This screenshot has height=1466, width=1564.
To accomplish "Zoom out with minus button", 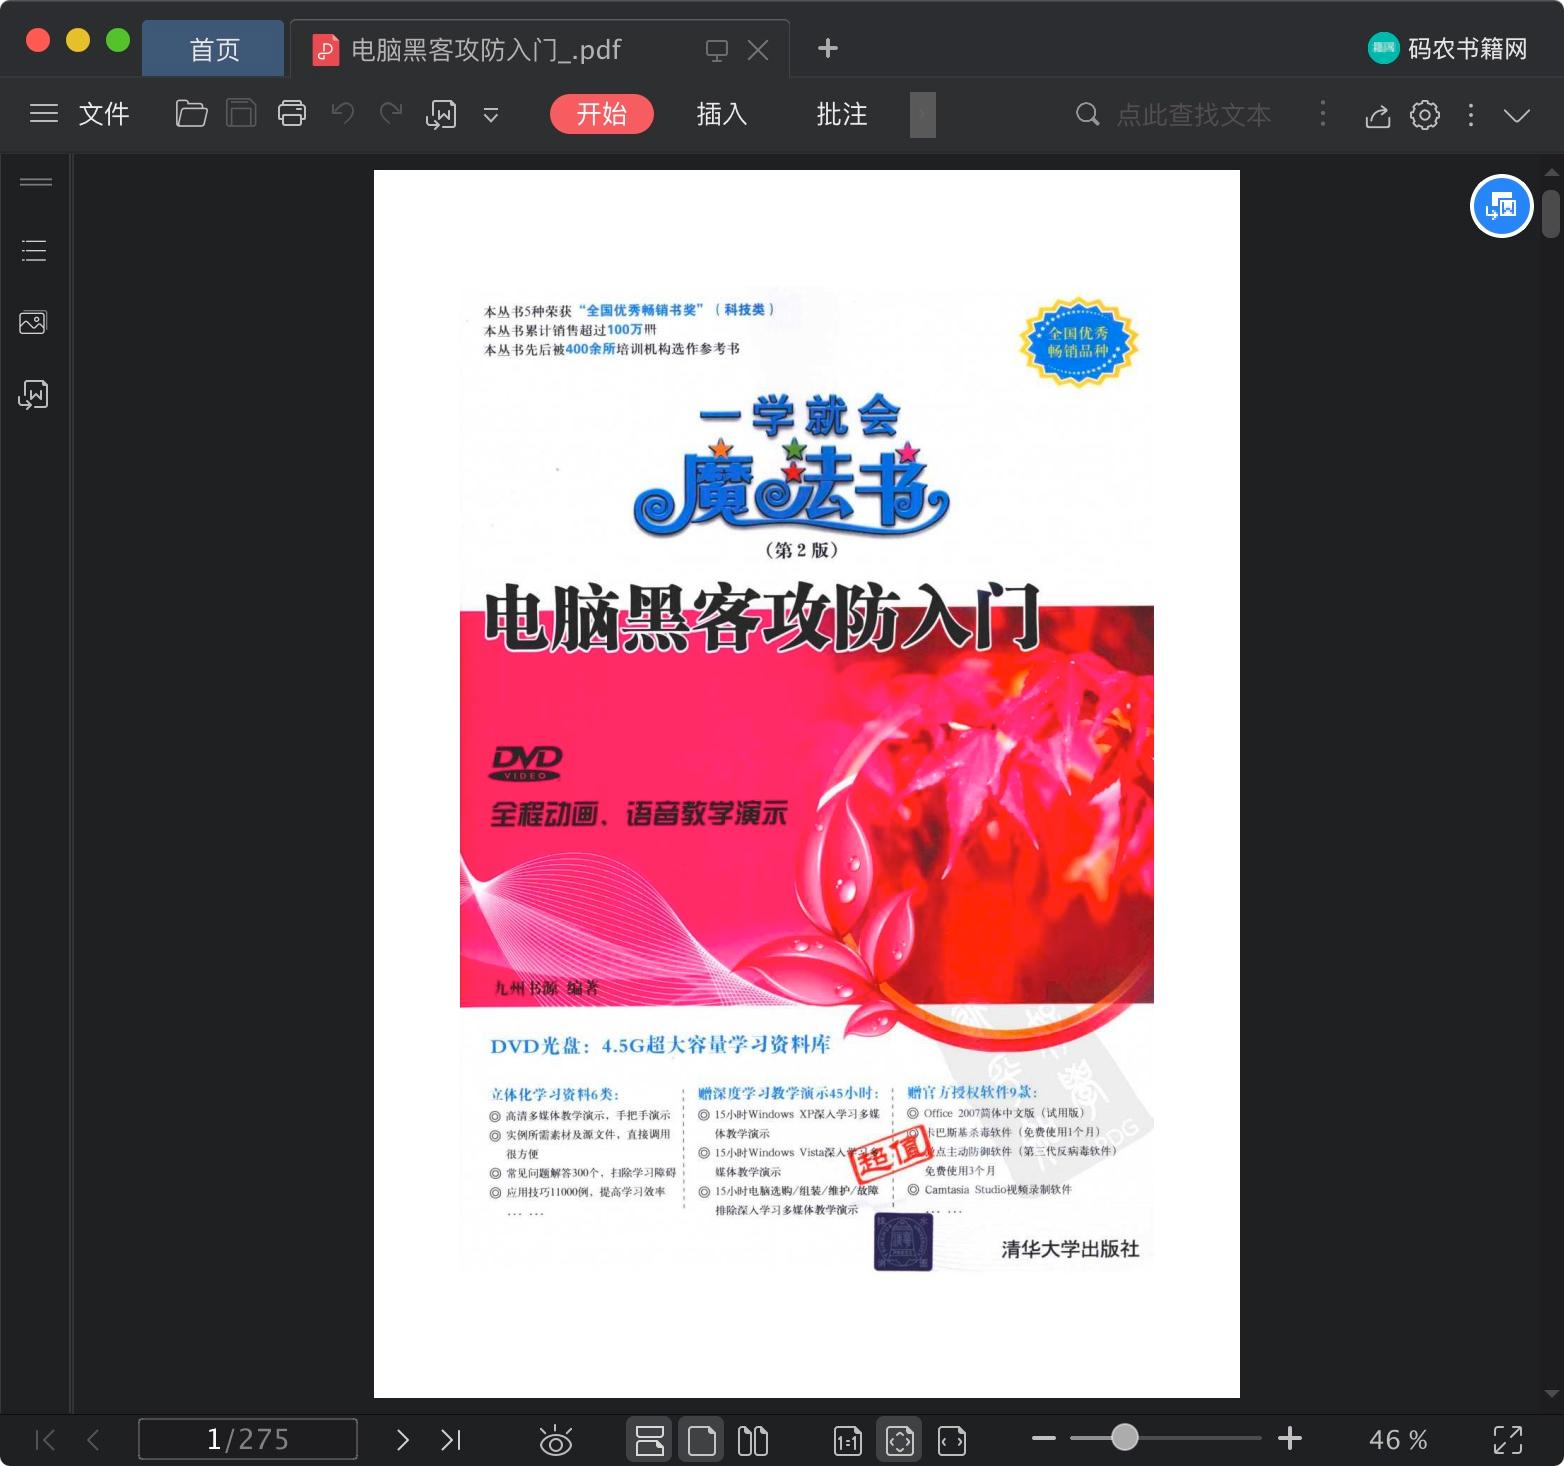I will coord(1044,1438).
